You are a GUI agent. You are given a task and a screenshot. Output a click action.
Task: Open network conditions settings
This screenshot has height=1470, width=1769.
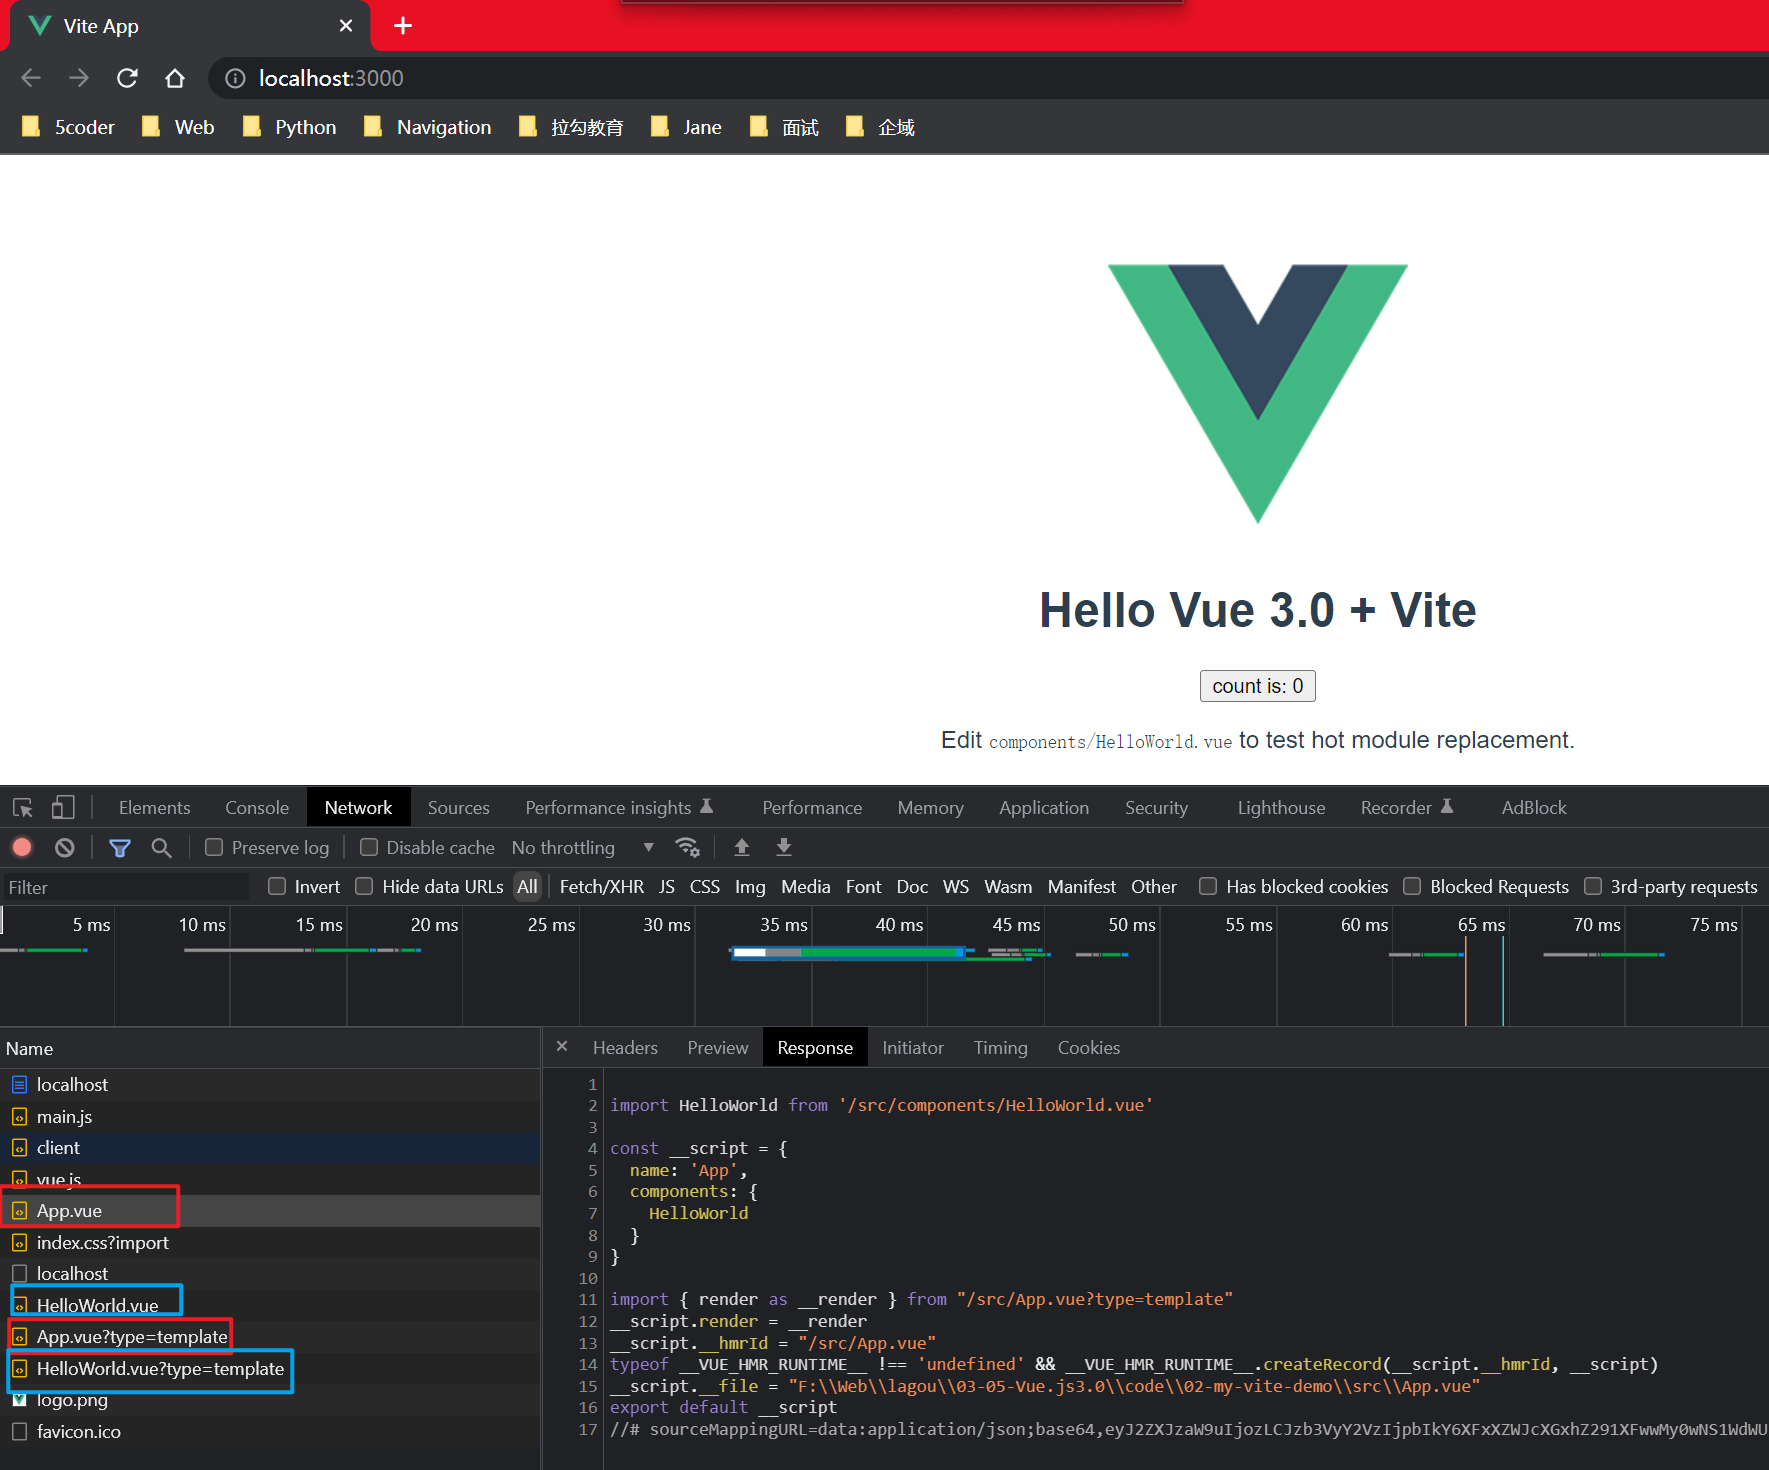687,847
